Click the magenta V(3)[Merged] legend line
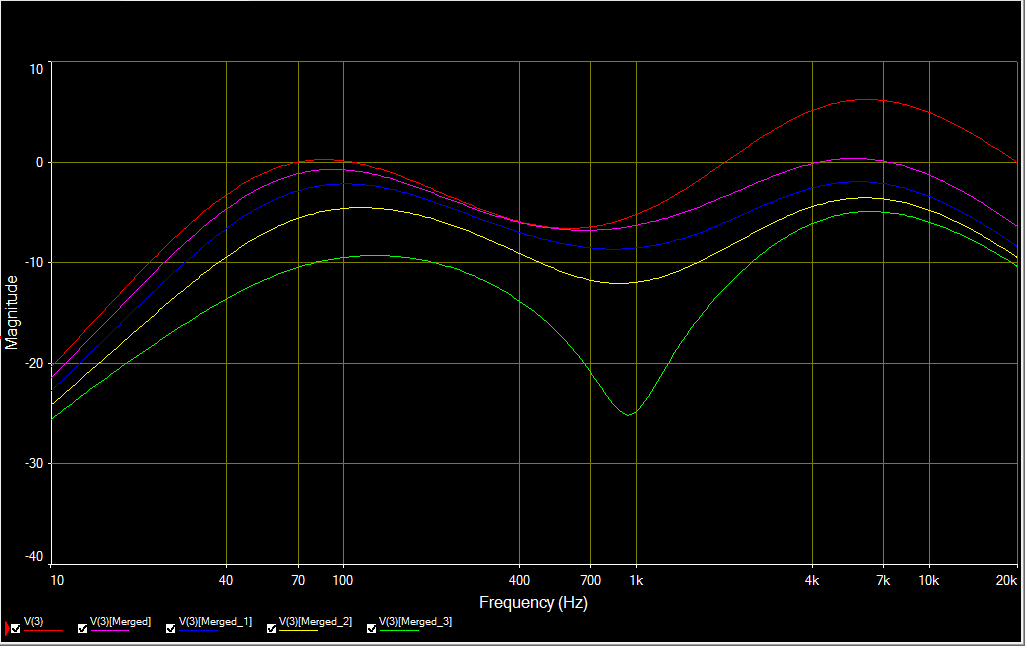Image resolution: width=1027 pixels, height=648 pixels. pyautogui.click(x=110, y=630)
